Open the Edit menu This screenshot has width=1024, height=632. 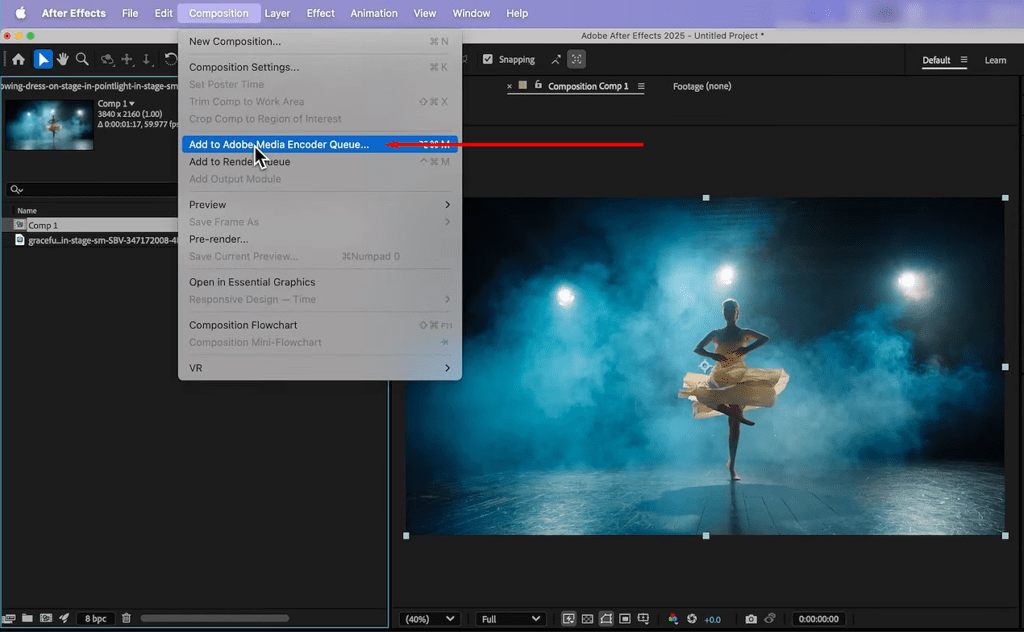pos(163,13)
